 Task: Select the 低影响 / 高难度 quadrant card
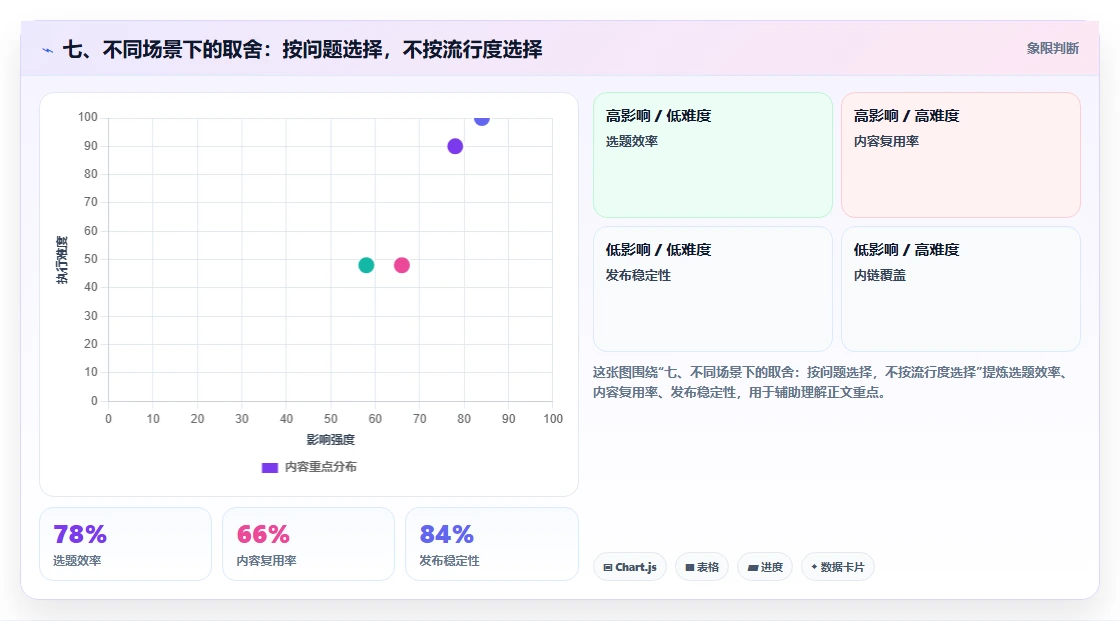(x=961, y=289)
